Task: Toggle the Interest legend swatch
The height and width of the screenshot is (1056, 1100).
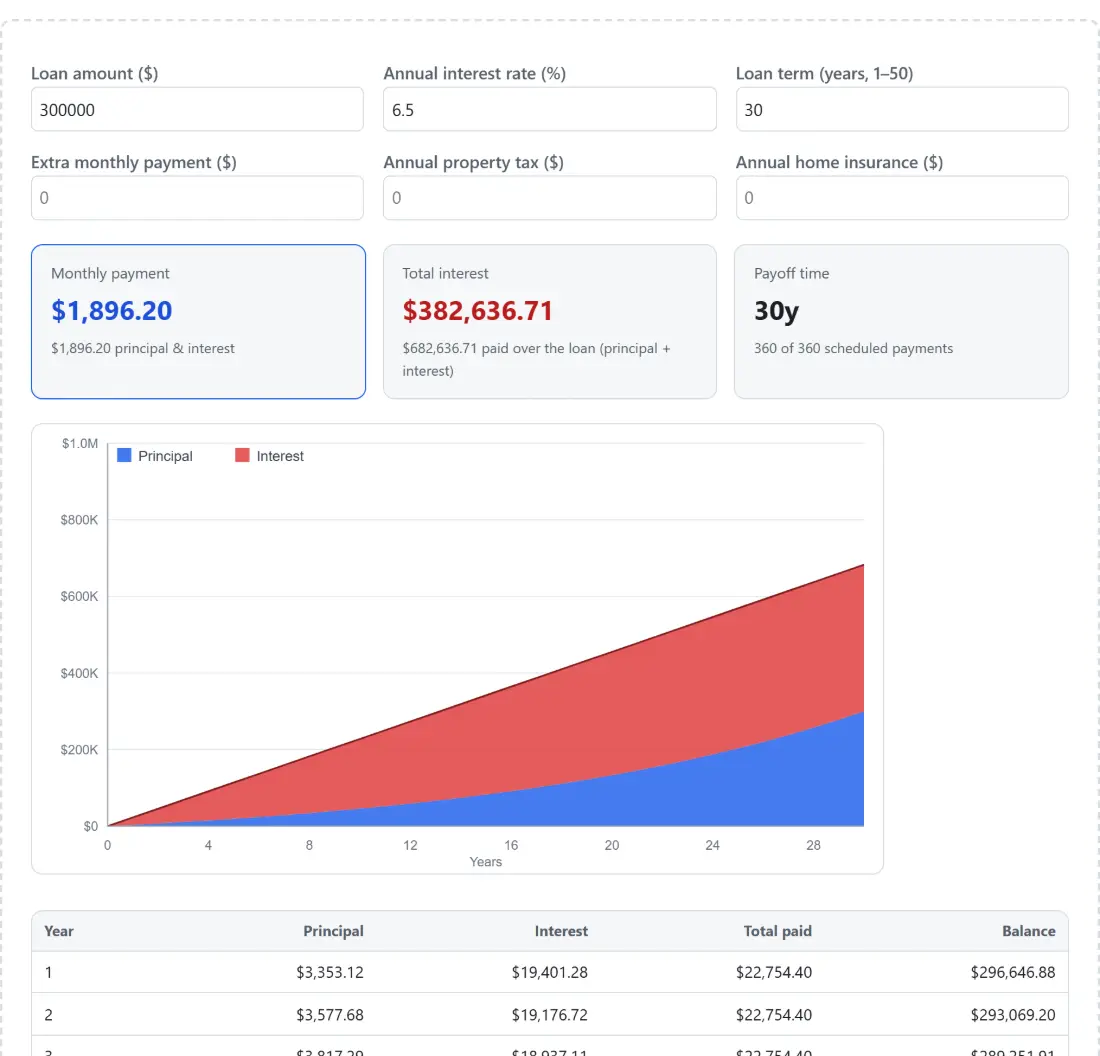Action: pyautogui.click(x=242, y=455)
